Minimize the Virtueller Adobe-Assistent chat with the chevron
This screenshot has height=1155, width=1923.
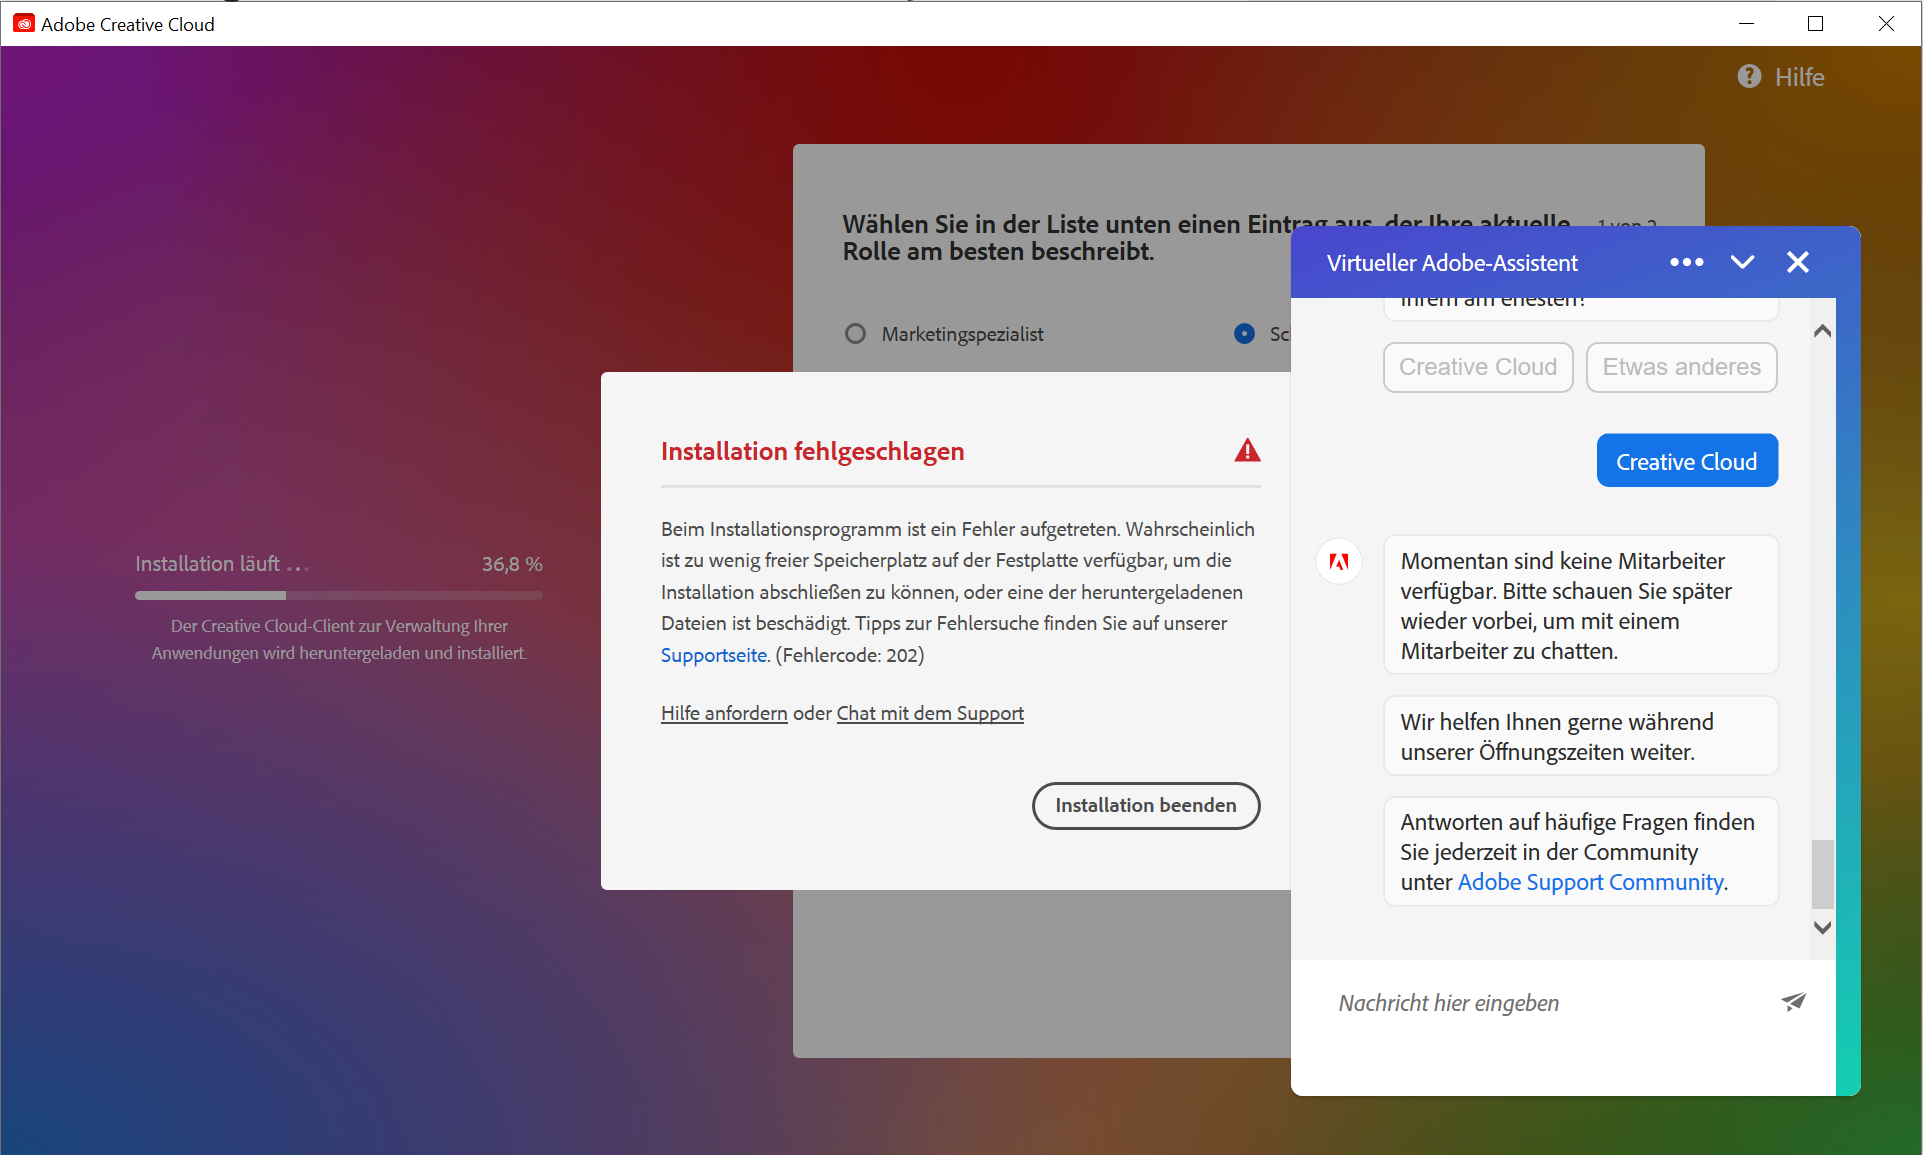coord(1742,262)
